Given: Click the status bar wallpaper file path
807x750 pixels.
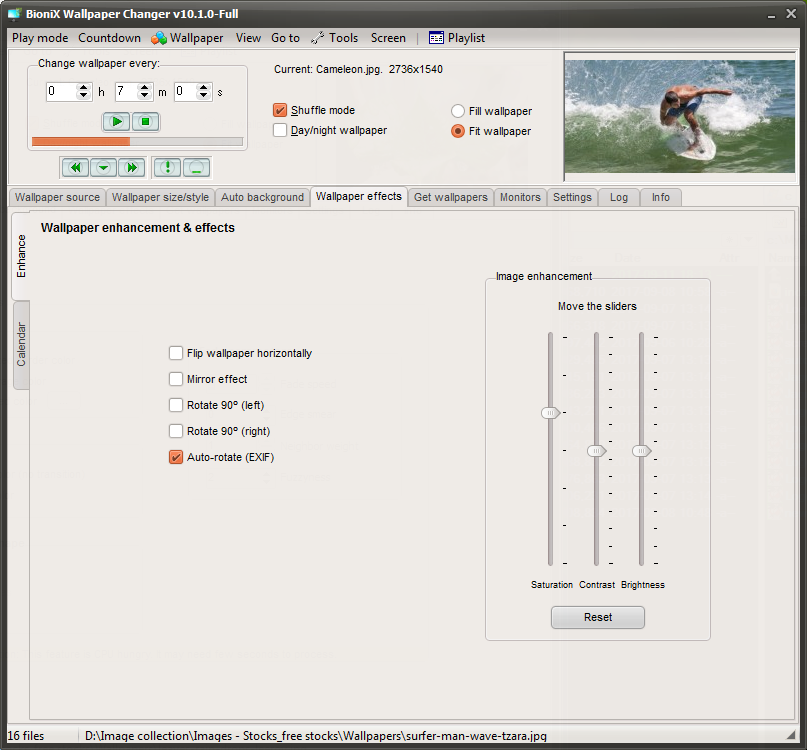Looking at the screenshot, I should pyautogui.click(x=315, y=736).
